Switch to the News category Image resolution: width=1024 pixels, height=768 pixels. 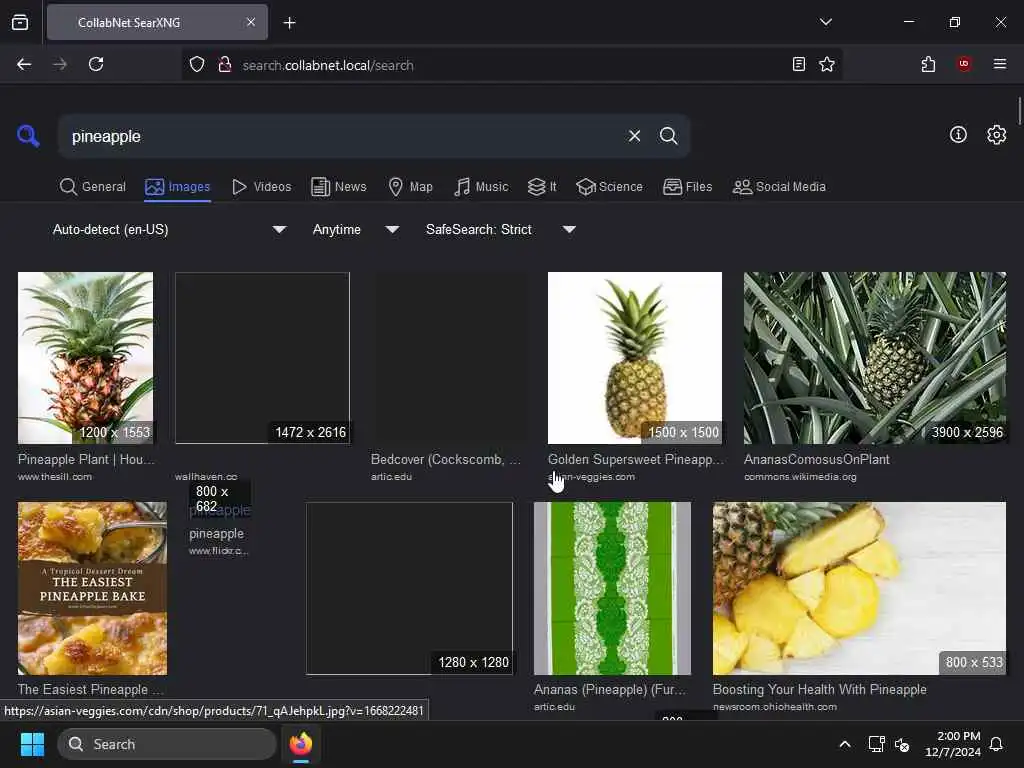pyautogui.click(x=339, y=187)
